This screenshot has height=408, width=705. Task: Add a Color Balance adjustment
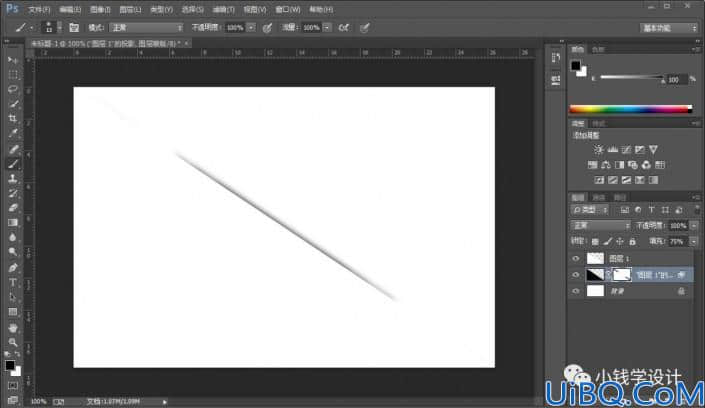point(606,165)
